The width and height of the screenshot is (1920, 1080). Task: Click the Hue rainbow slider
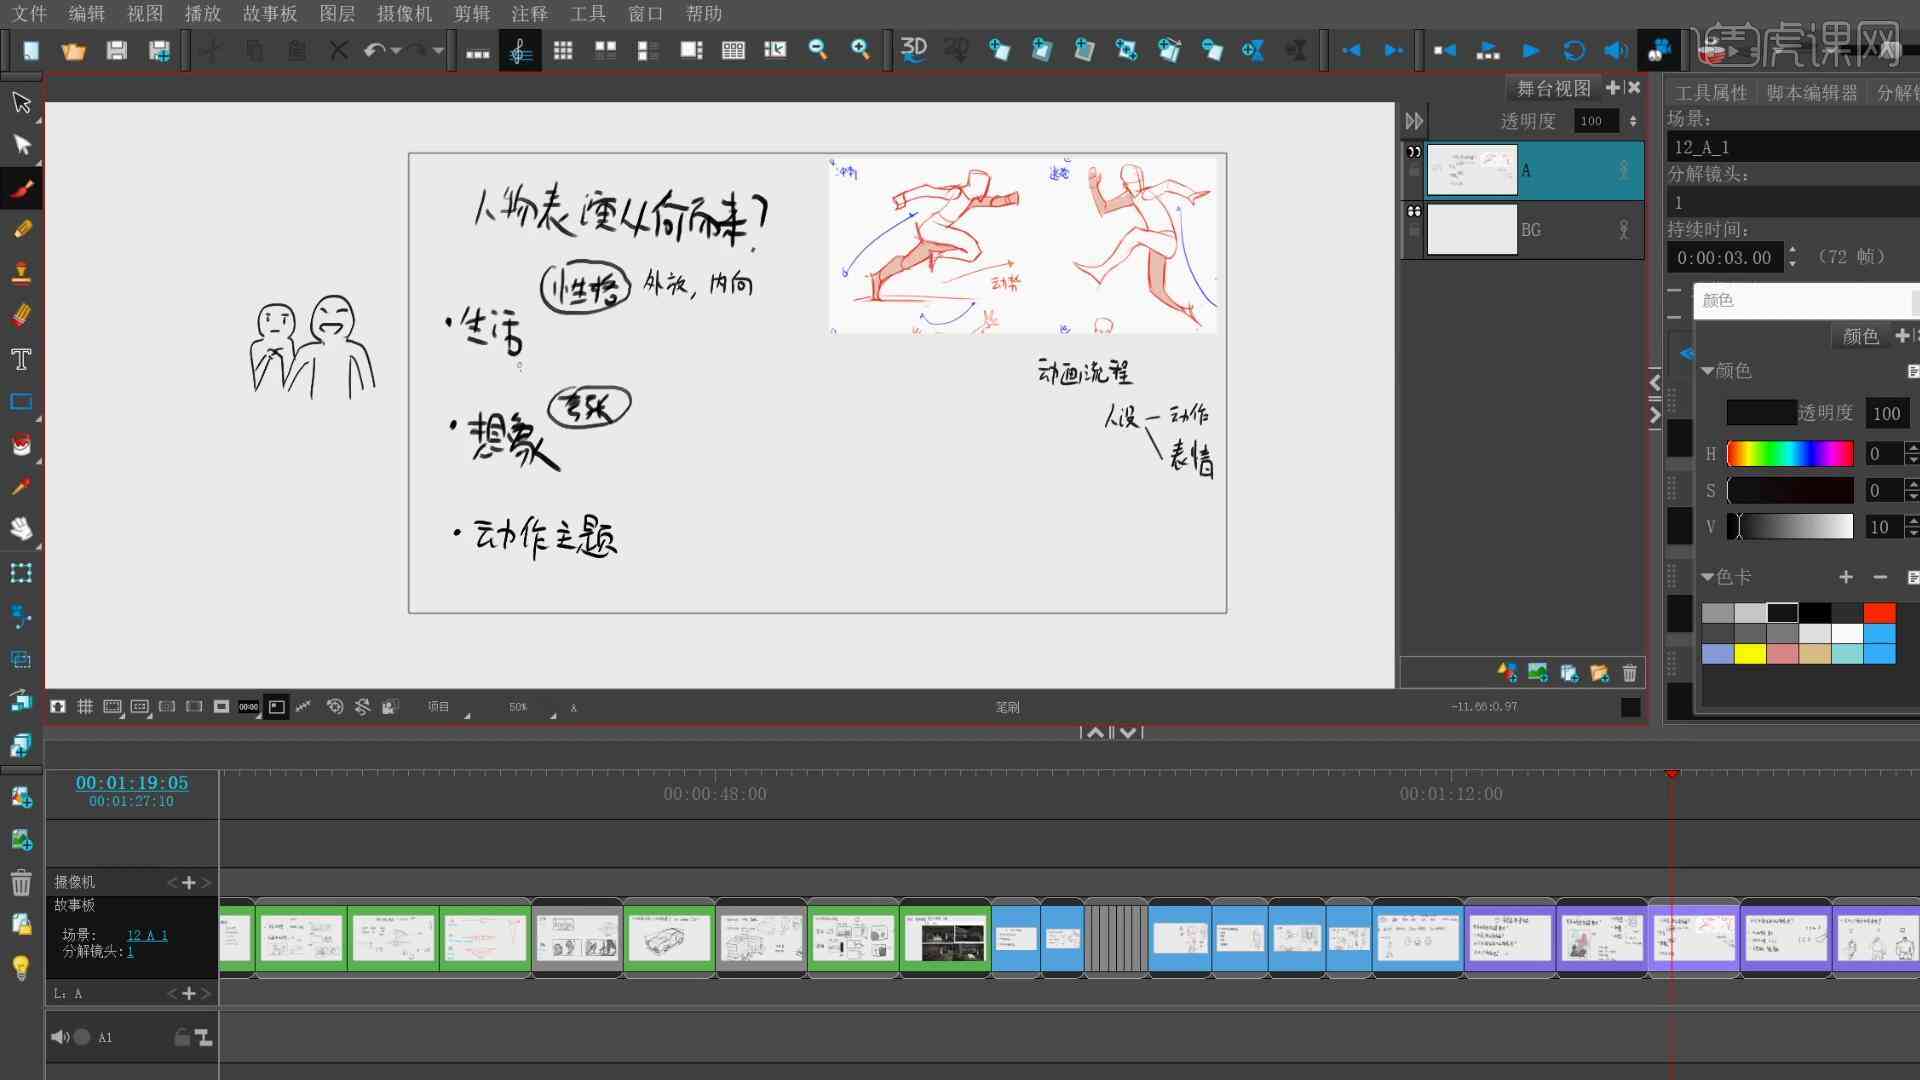1790,454
